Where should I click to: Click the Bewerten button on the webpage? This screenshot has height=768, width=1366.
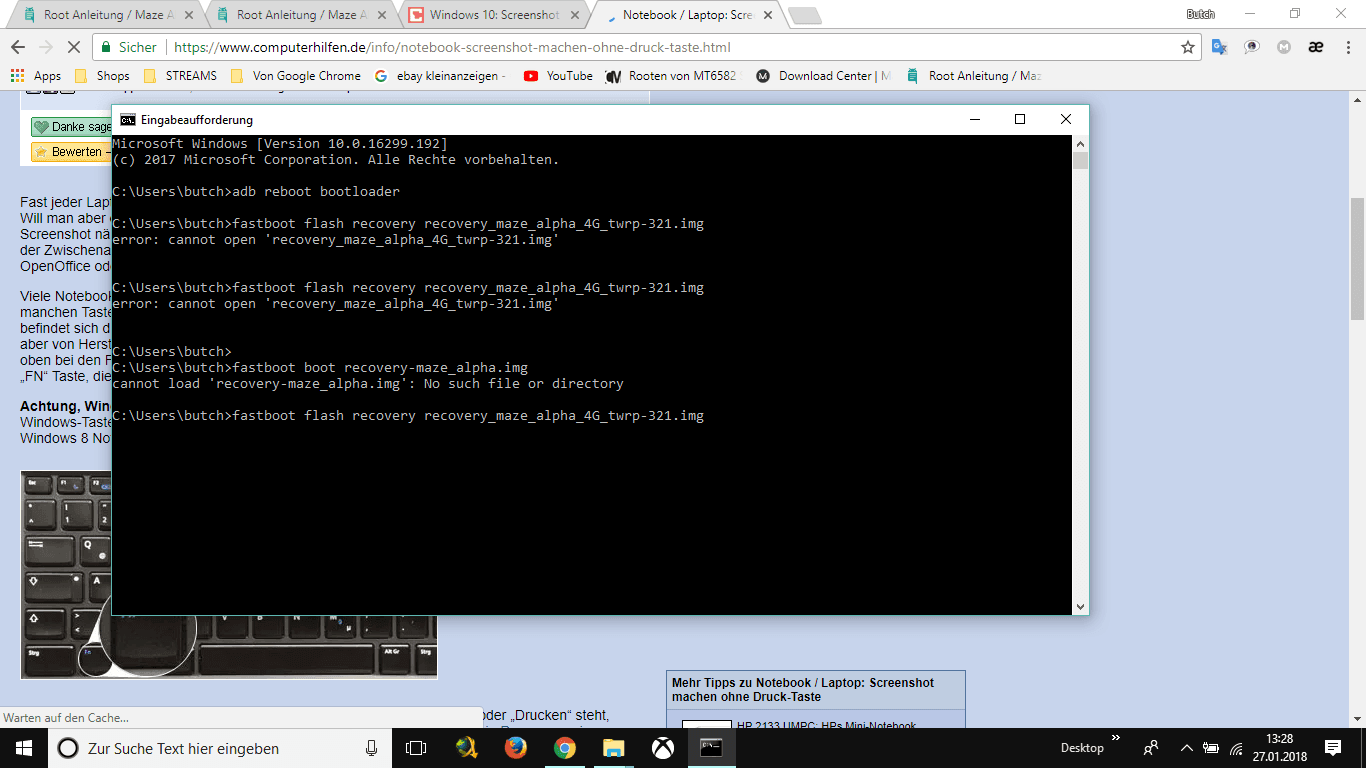pos(72,152)
